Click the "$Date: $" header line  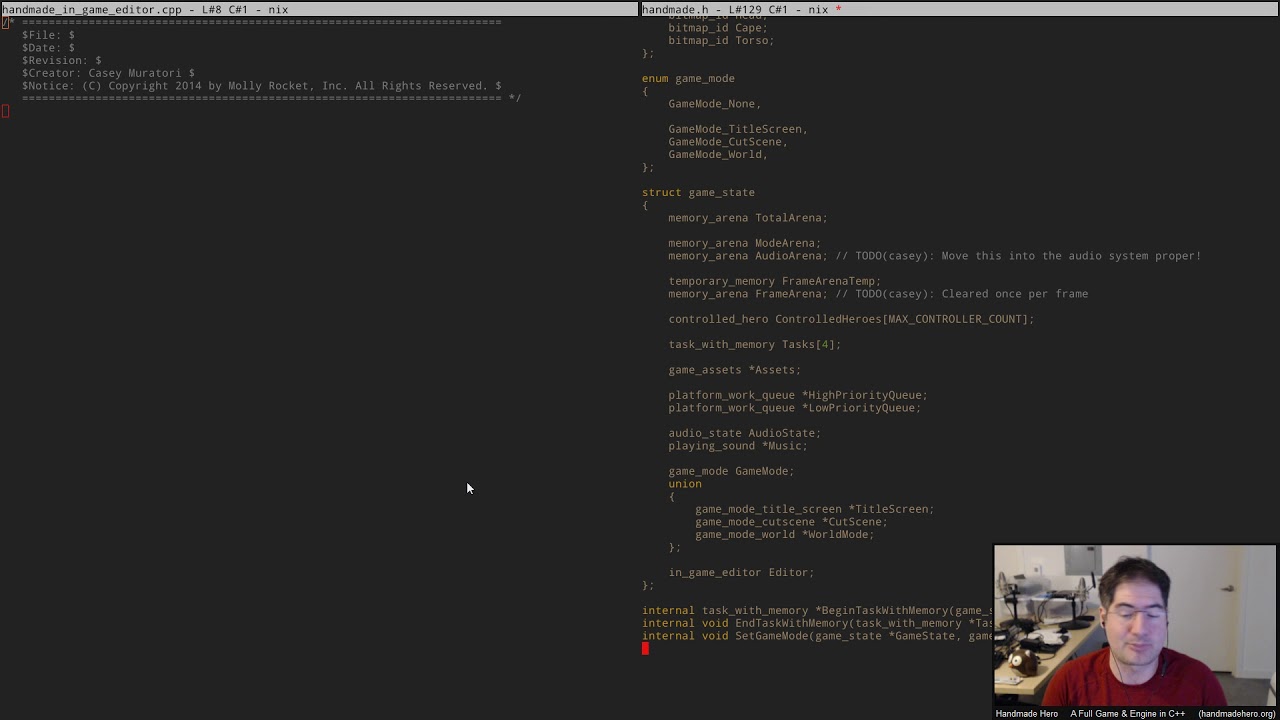[x=48, y=48]
